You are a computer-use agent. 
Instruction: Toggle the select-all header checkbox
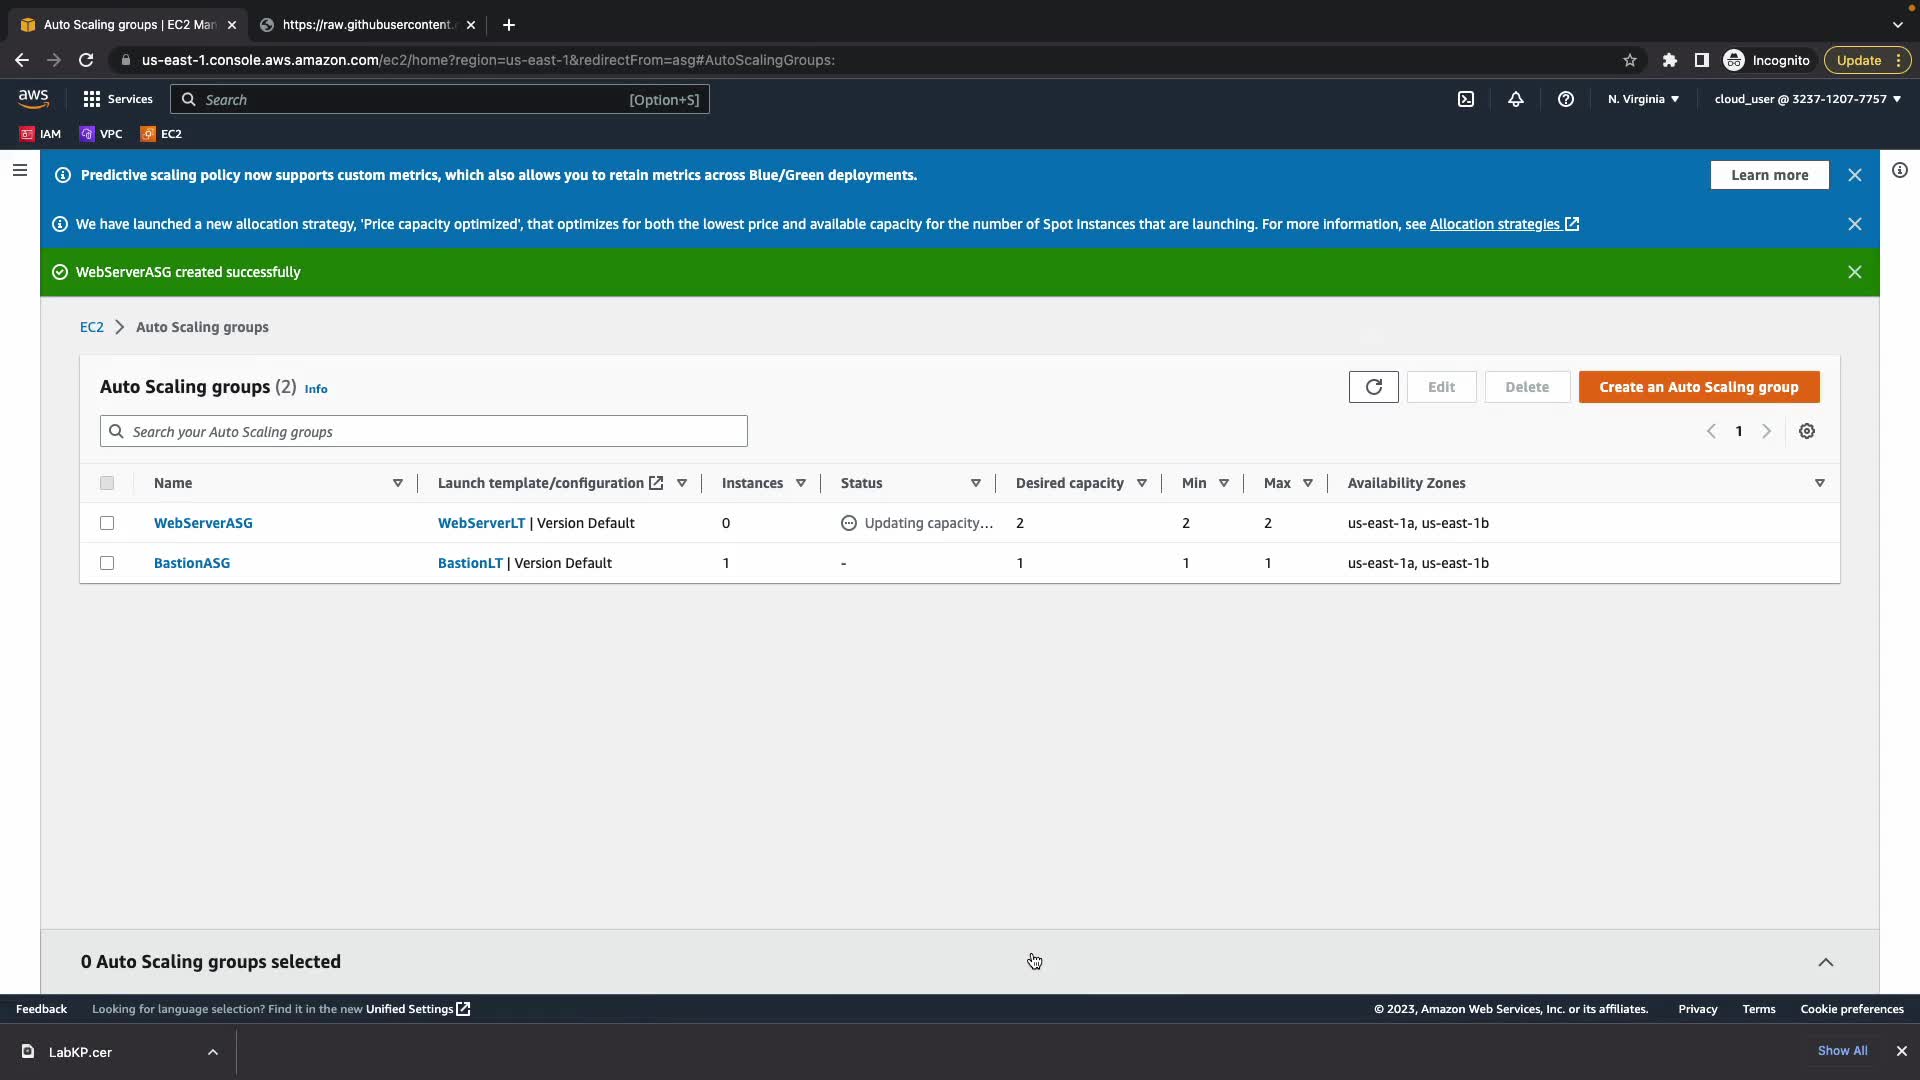(x=107, y=483)
